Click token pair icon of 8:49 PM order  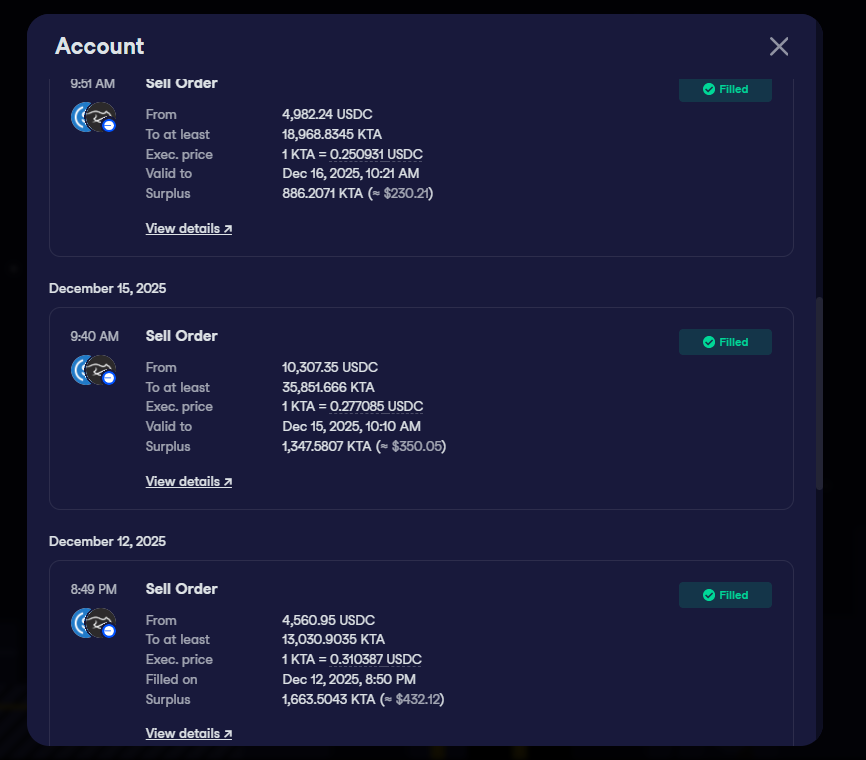(x=93, y=623)
